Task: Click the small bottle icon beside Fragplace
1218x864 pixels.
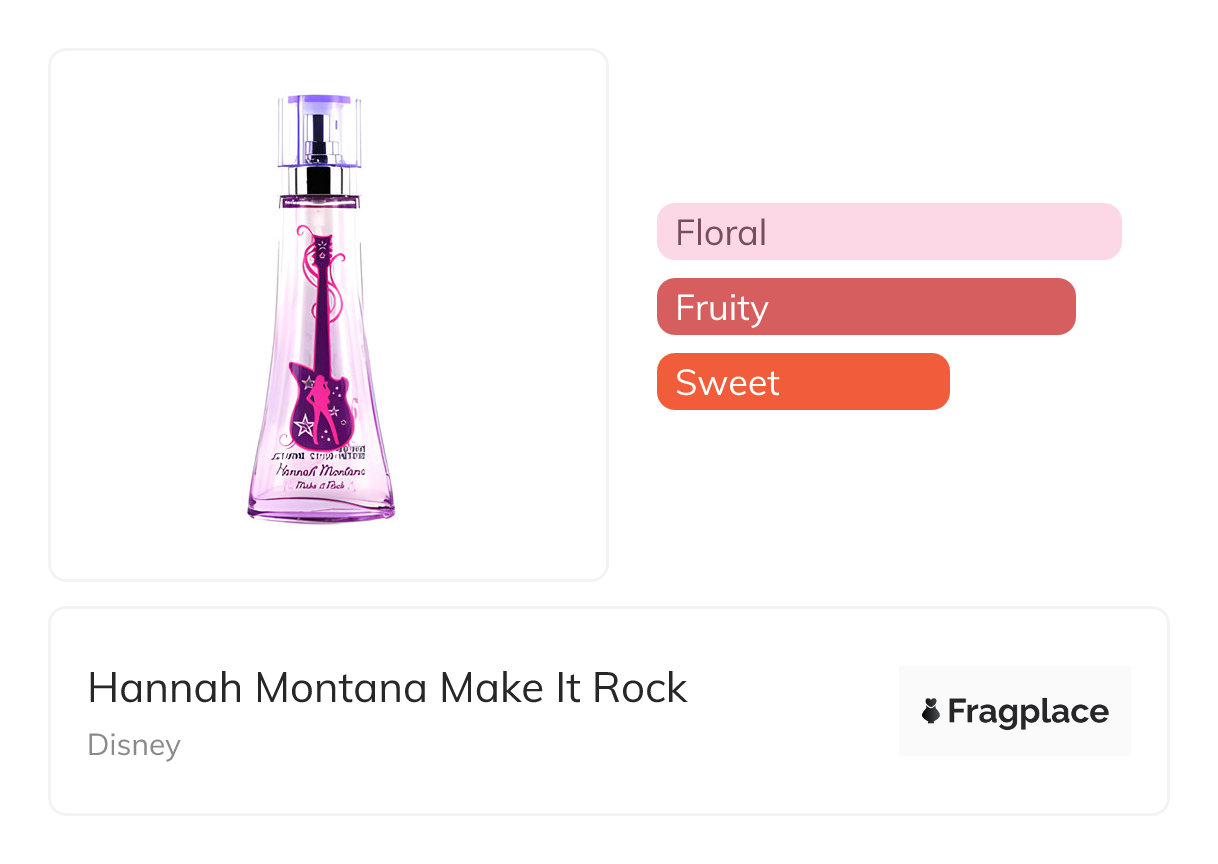Action: tap(931, 712)
